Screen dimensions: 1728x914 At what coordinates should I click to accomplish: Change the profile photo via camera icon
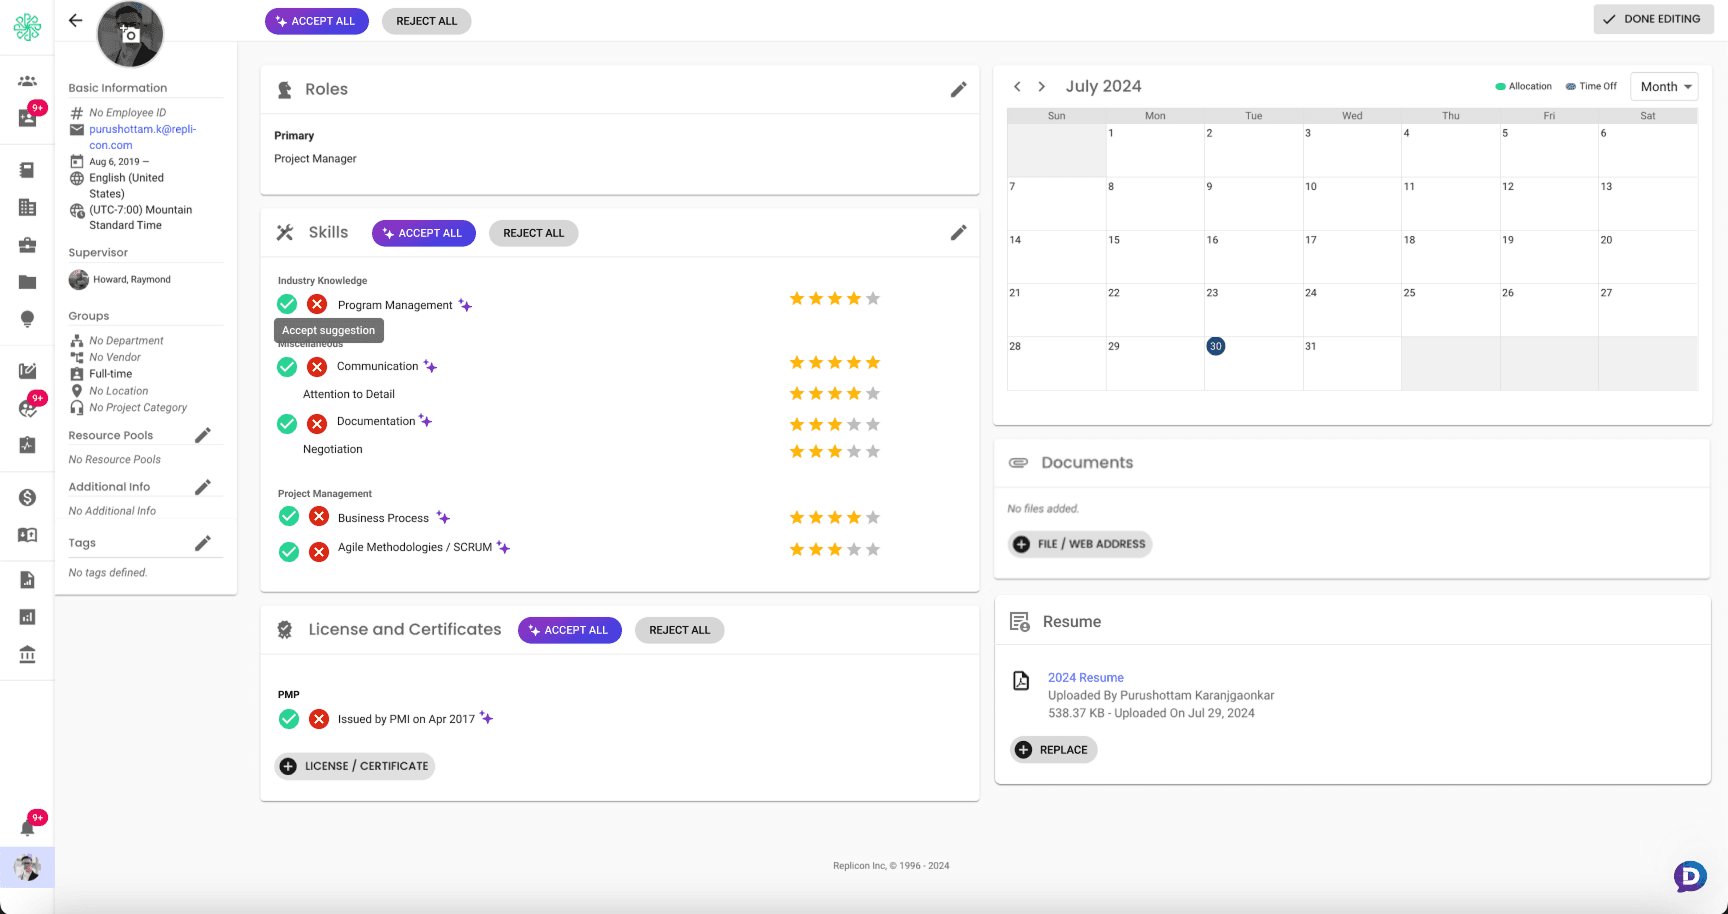tap(130, 34)
